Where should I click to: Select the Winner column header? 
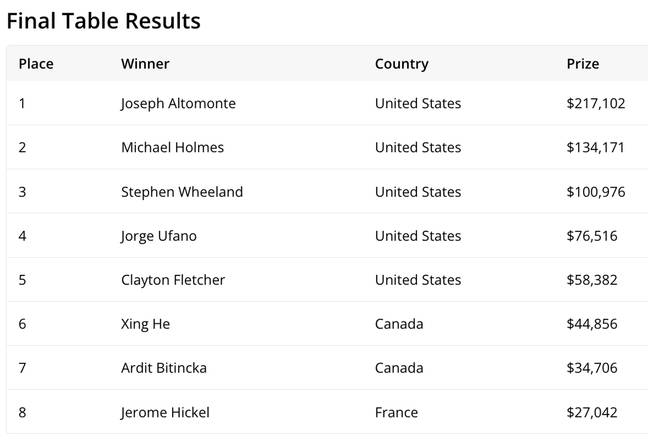coord(145,64)
